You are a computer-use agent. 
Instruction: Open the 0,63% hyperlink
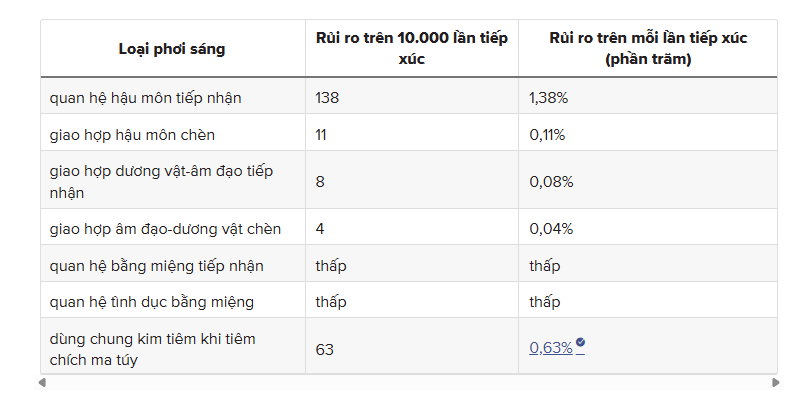coord(551,348)
